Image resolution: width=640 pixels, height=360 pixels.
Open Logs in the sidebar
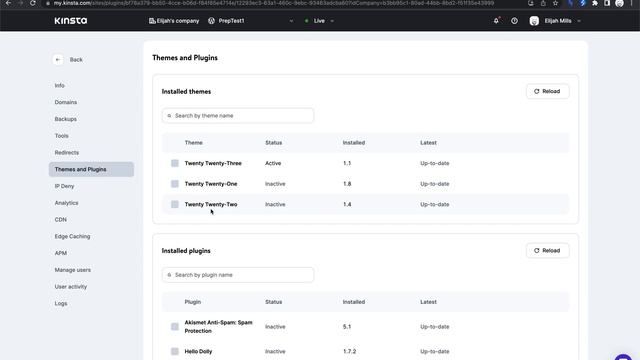[61, 303]
